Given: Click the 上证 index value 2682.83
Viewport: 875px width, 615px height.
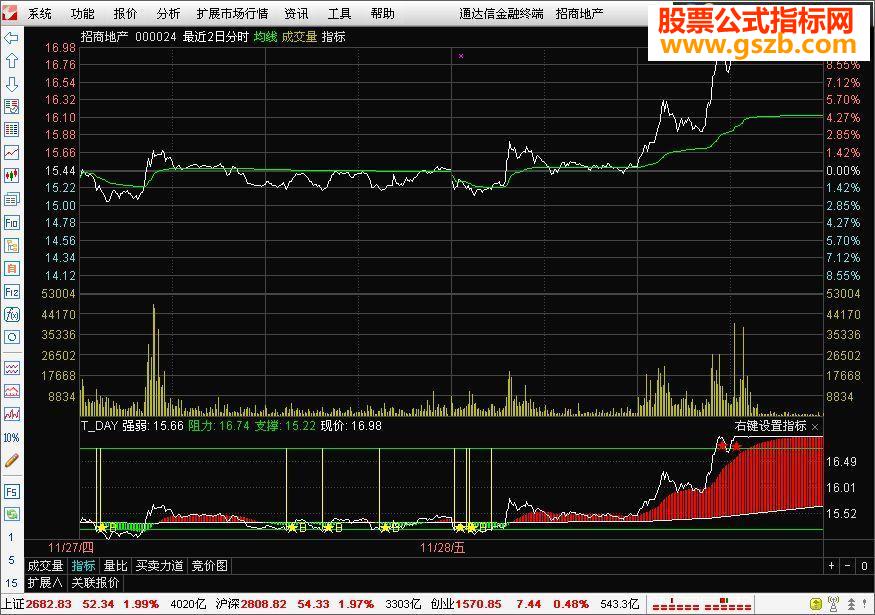Looking at the screenshot, I should pyautogui.click(x=49, y=604).
